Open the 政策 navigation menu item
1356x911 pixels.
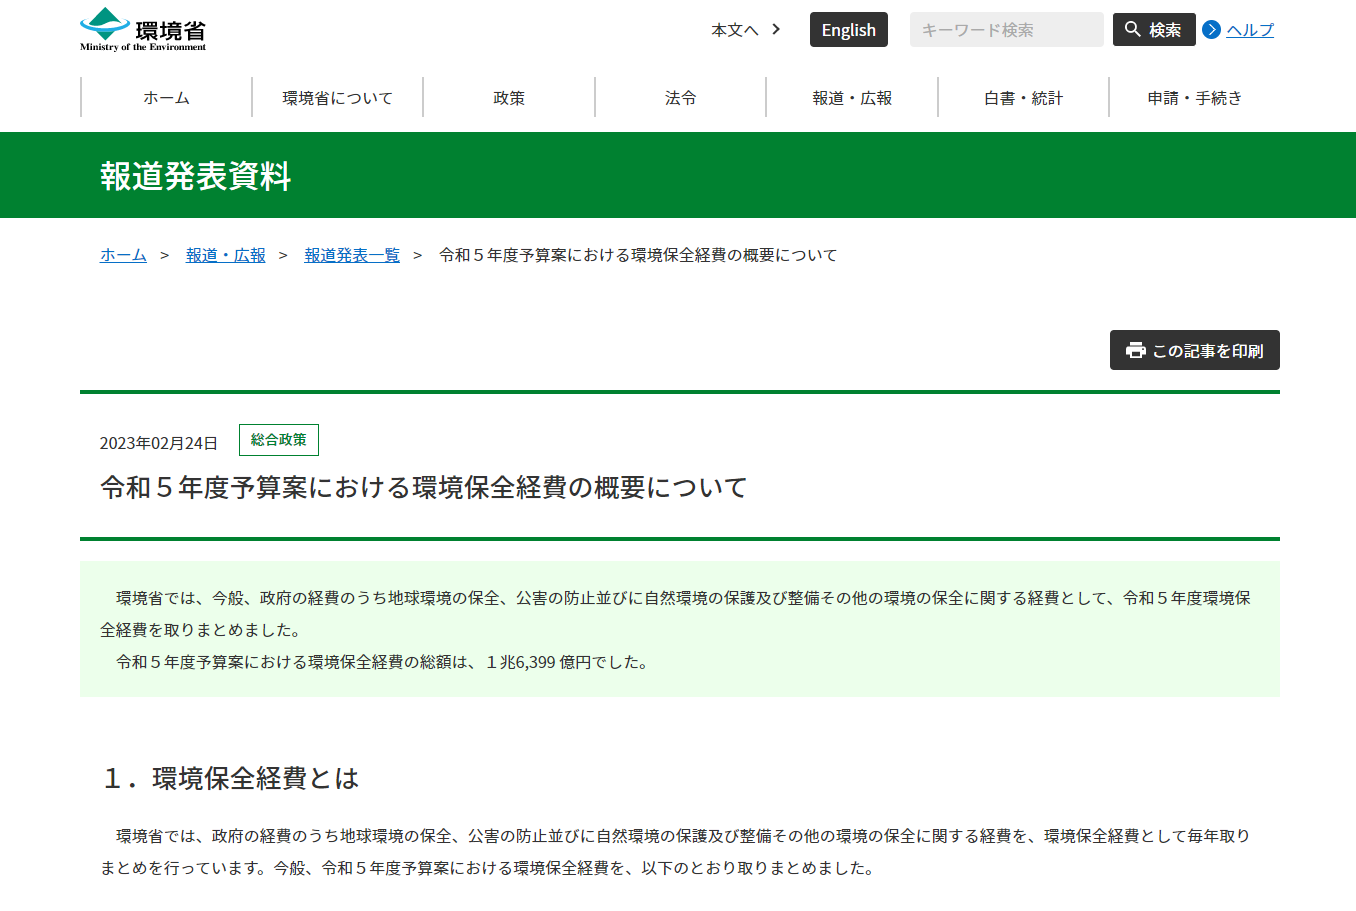[508, 97]
